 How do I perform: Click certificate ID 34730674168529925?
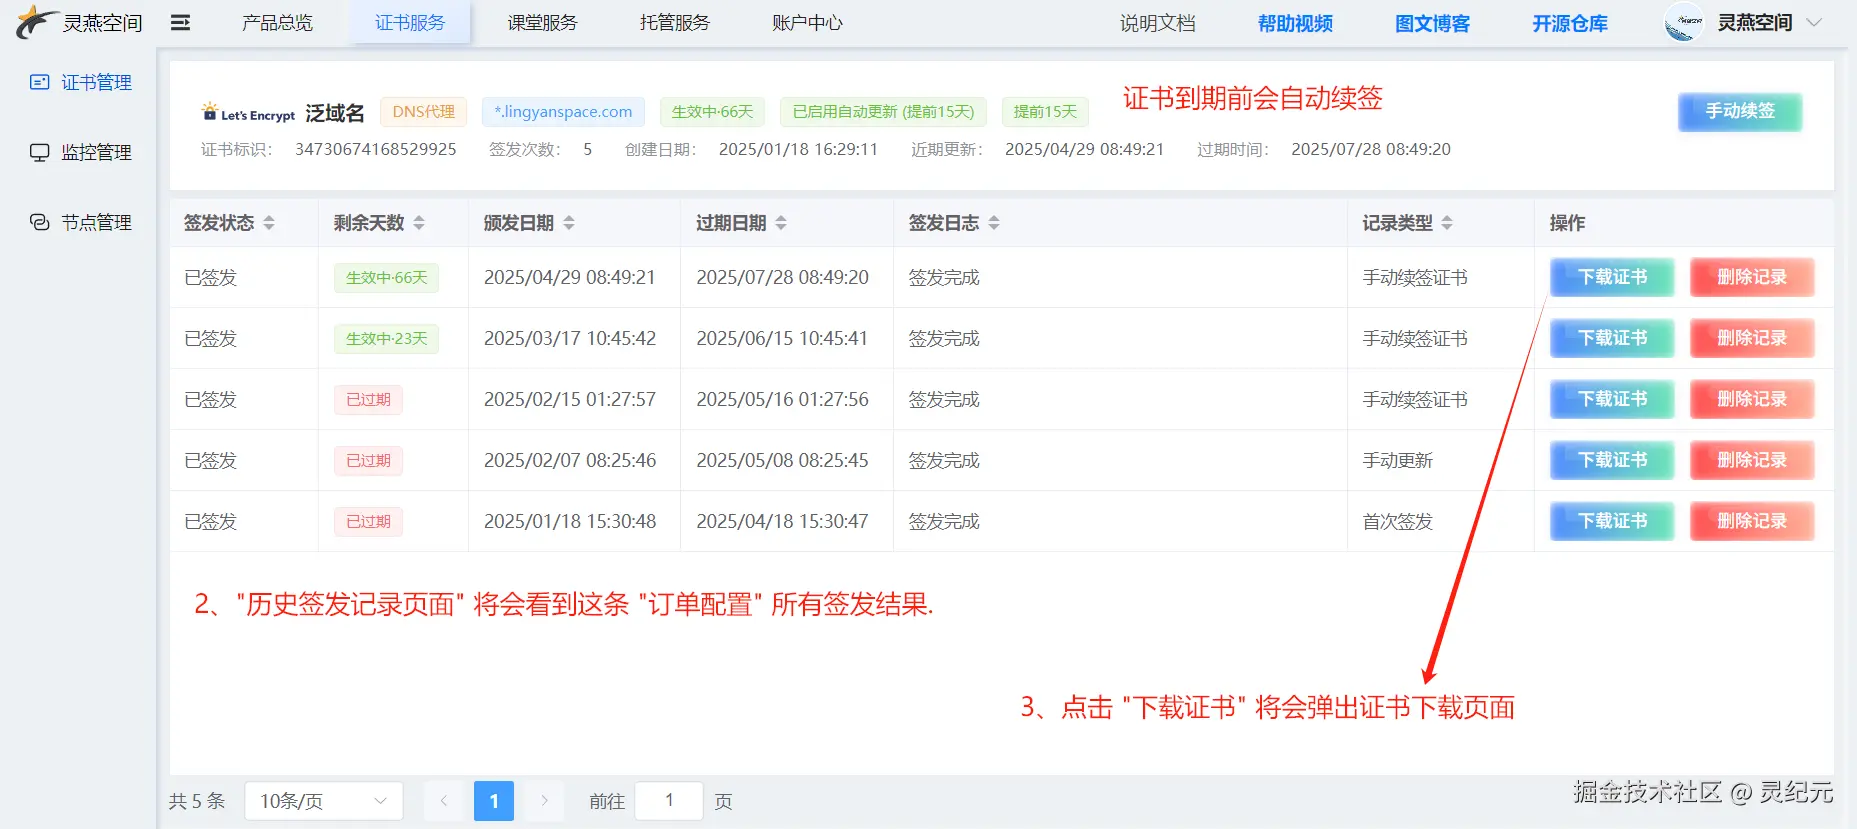tap(376, 149)
